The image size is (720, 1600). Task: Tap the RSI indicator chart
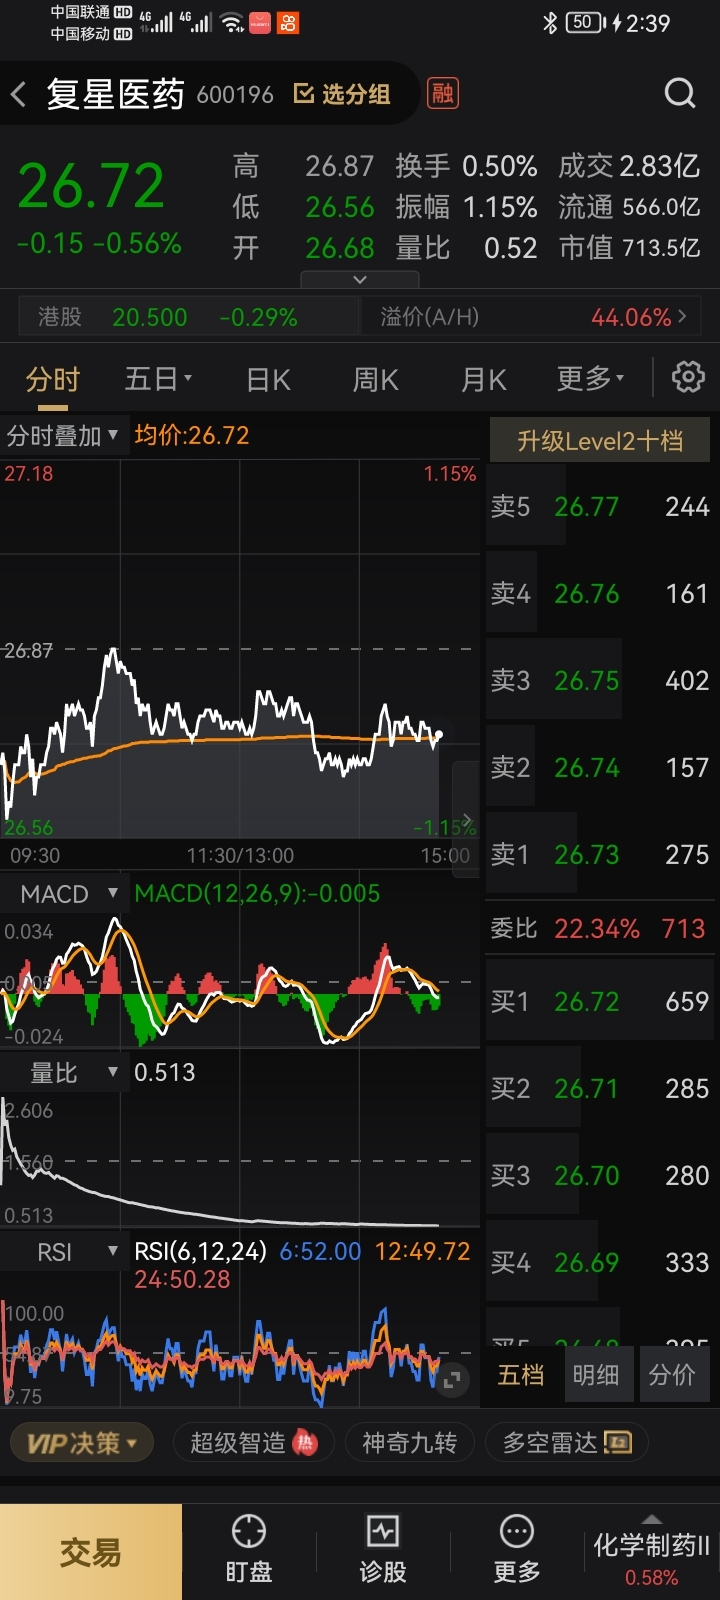point(238,1350)
